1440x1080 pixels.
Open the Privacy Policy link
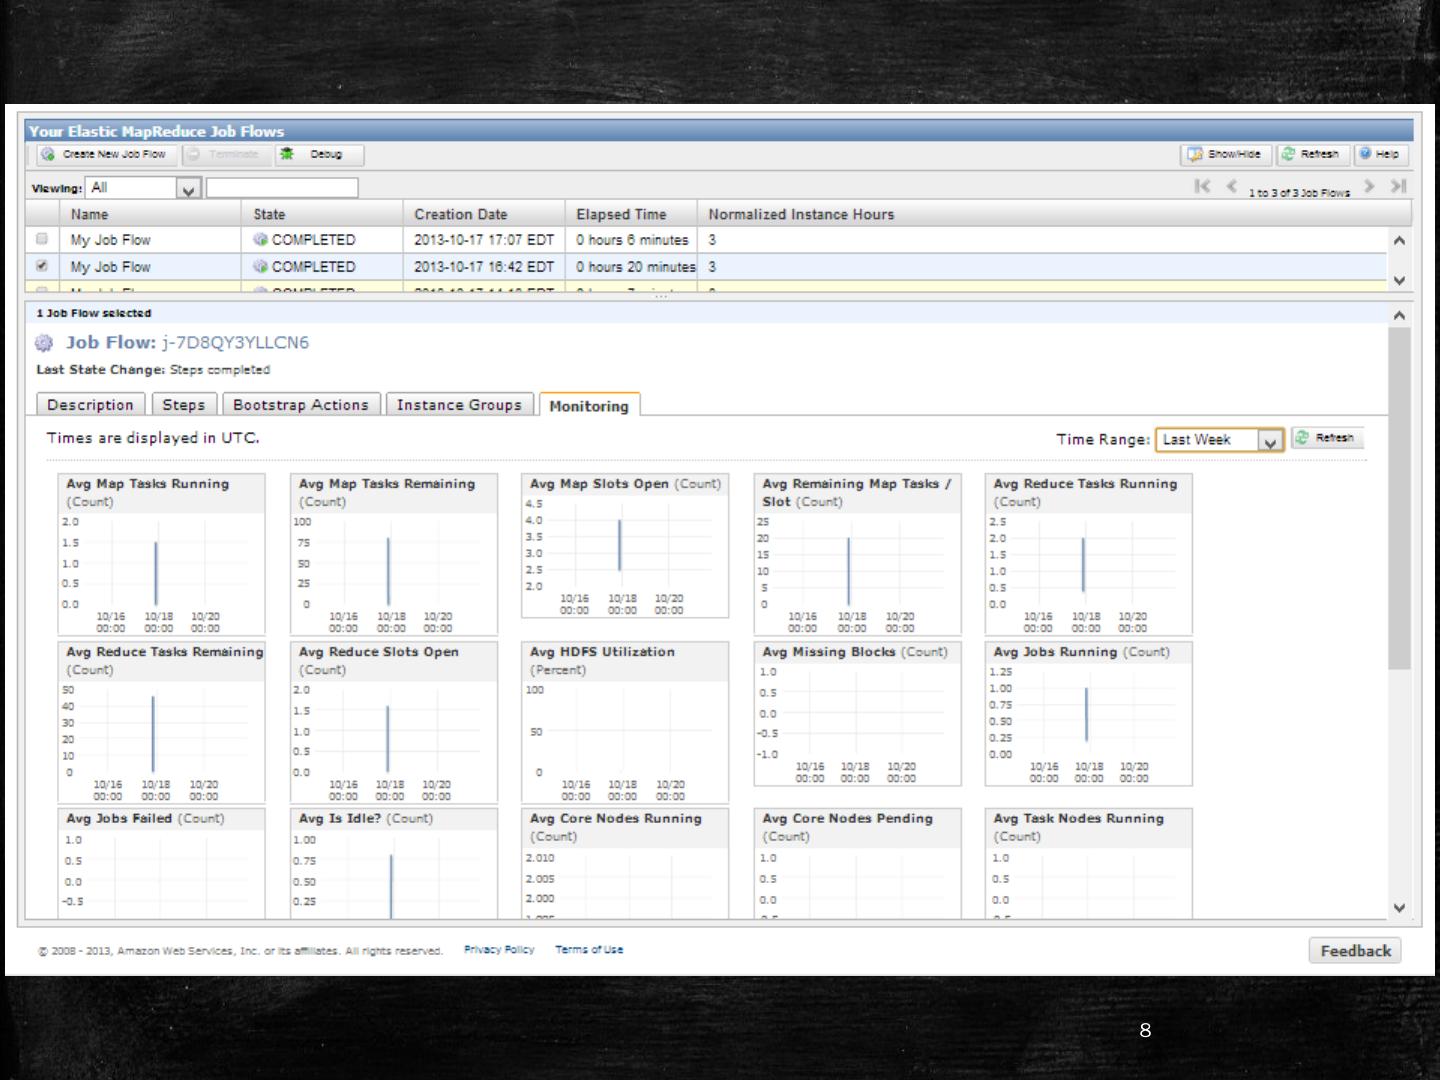point(499,950)
